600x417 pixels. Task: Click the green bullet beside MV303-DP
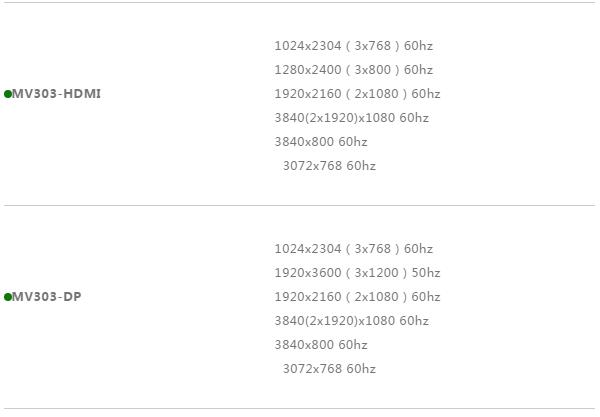(8, 297)
